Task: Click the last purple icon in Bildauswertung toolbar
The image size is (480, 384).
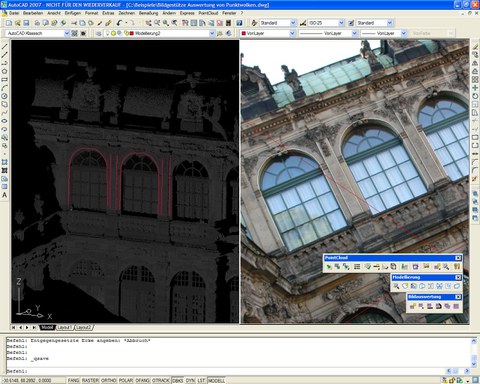Action: 456,306
